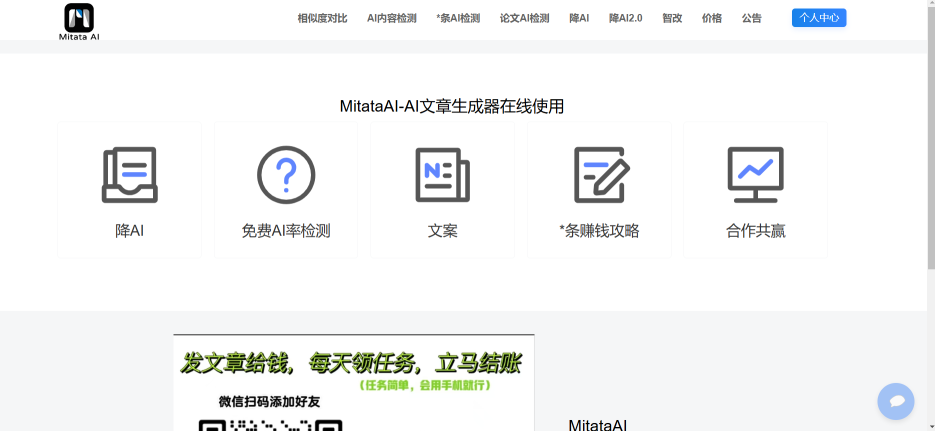
Task: Click 降AI in the top navigation
Action: pyautogui.click(x=579, y=18)
